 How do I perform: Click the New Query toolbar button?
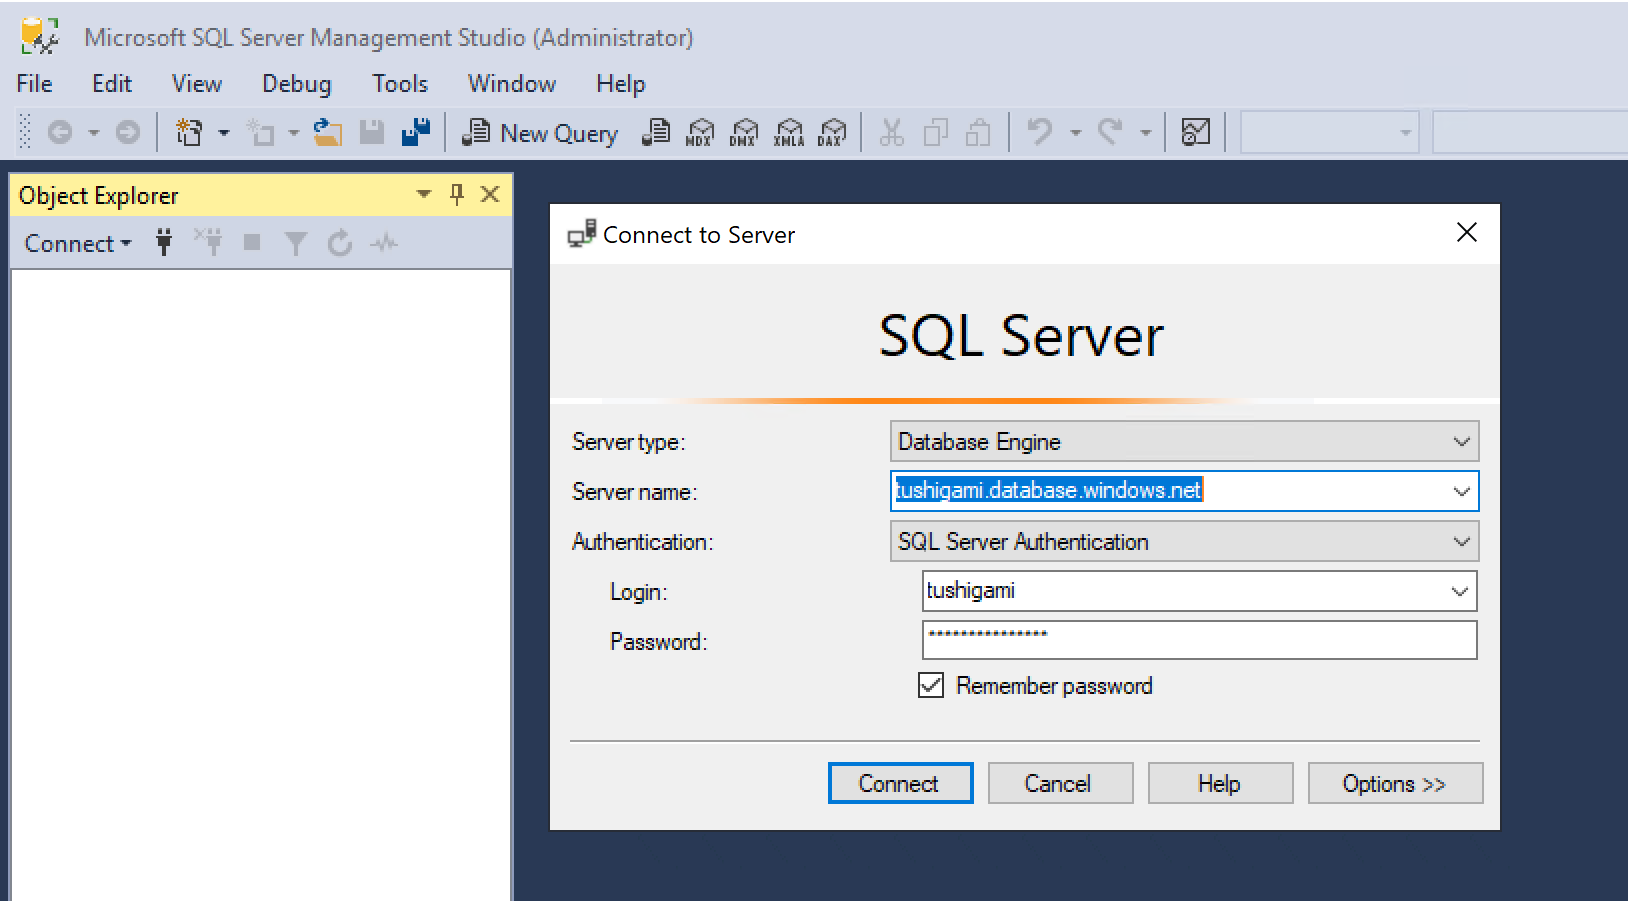[x=540, y=133]
